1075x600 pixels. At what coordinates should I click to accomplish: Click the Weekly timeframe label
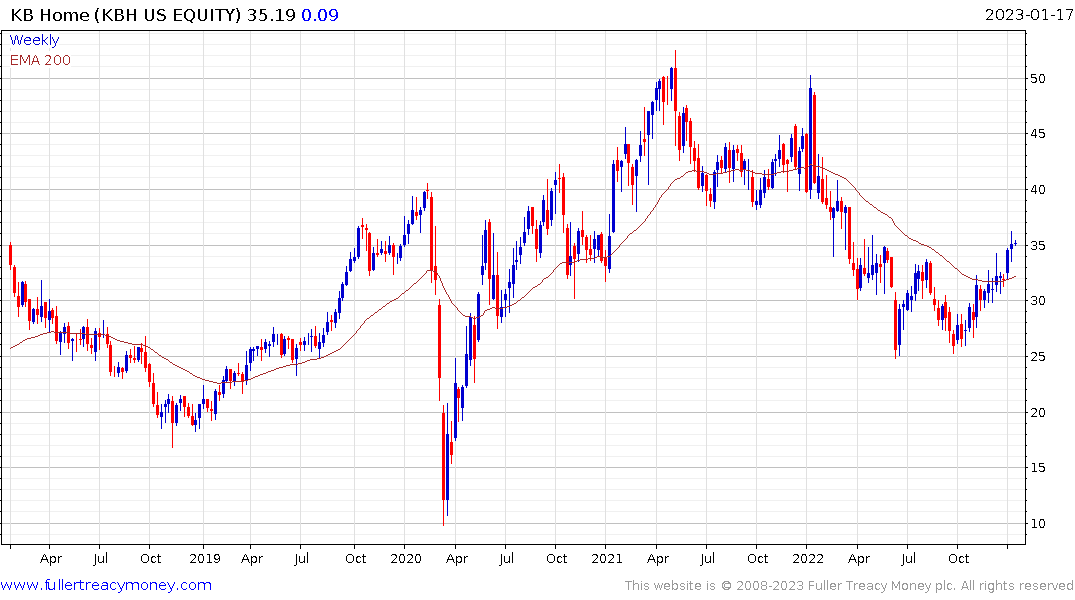(x=34, y=40)
